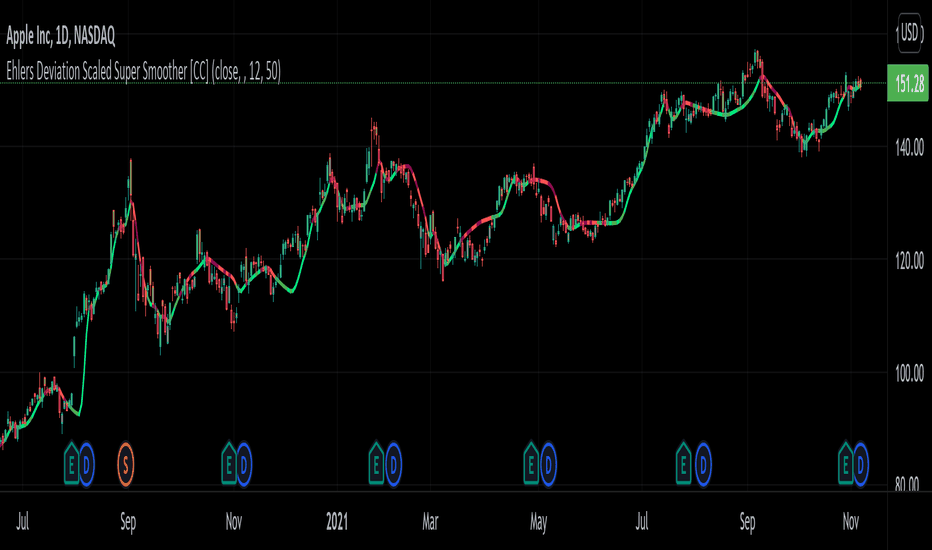
Task: Open the last earnings E marker under the 151.28 price
Action: pyautogui.click(x=845, y=464)
